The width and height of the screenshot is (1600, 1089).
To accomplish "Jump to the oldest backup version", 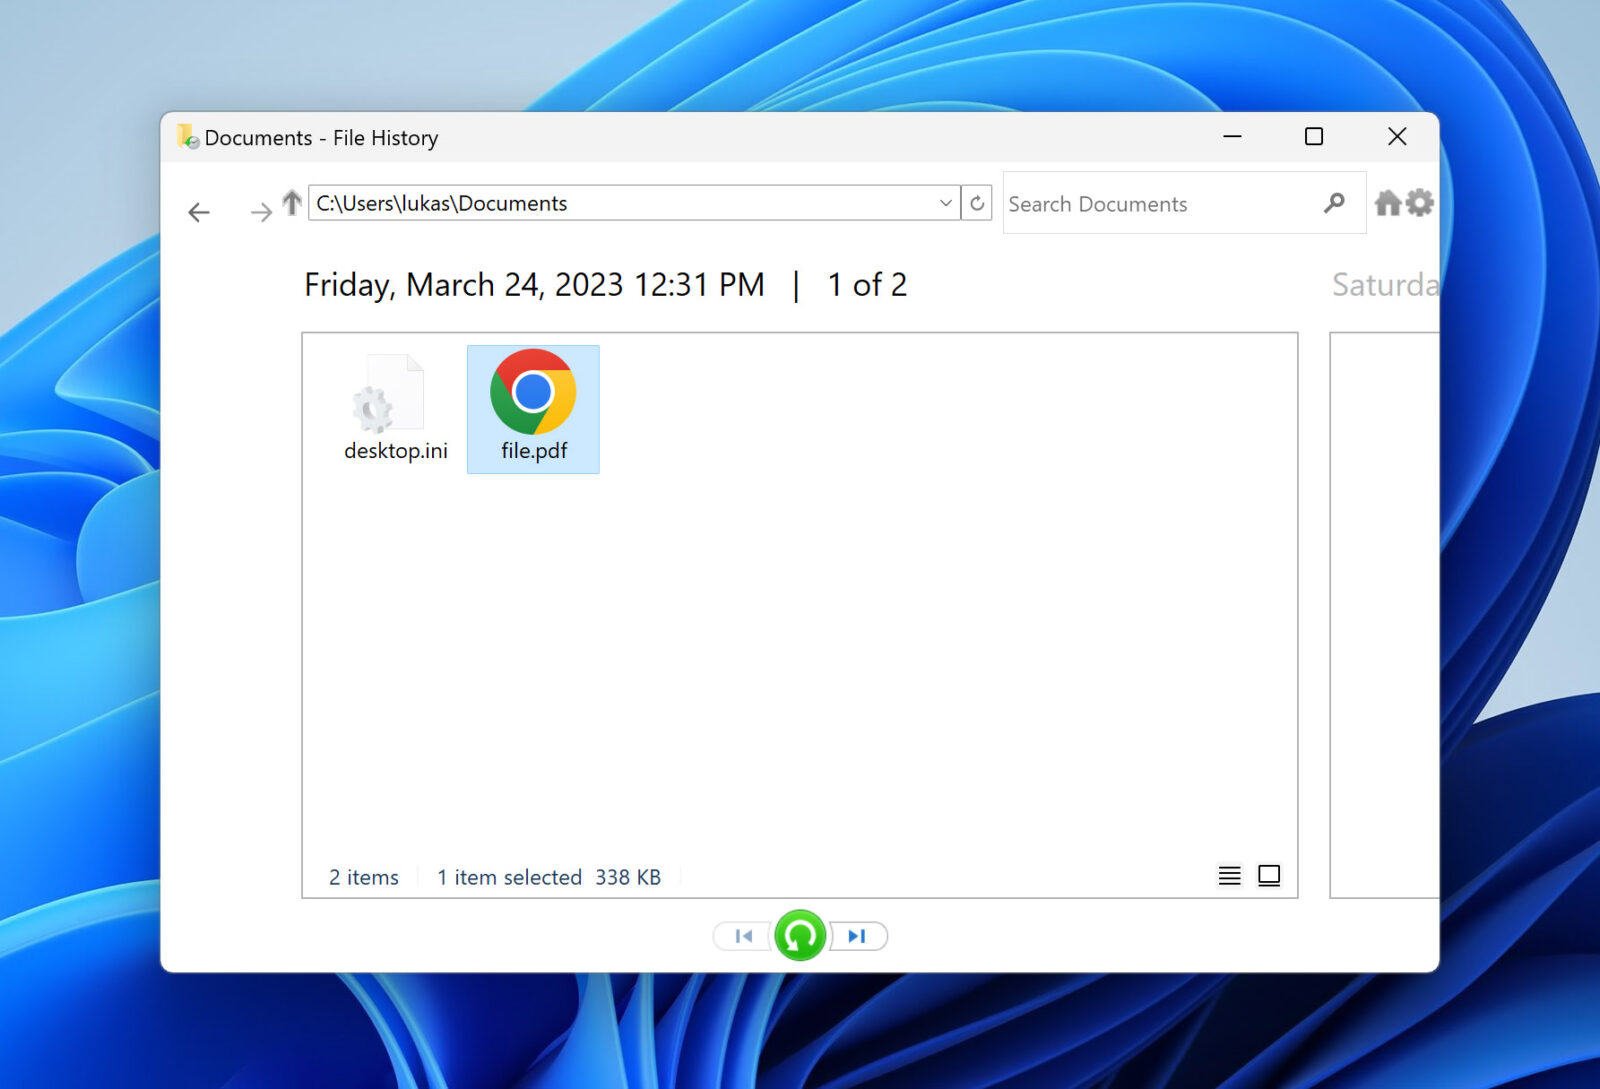I will point(742,936).
